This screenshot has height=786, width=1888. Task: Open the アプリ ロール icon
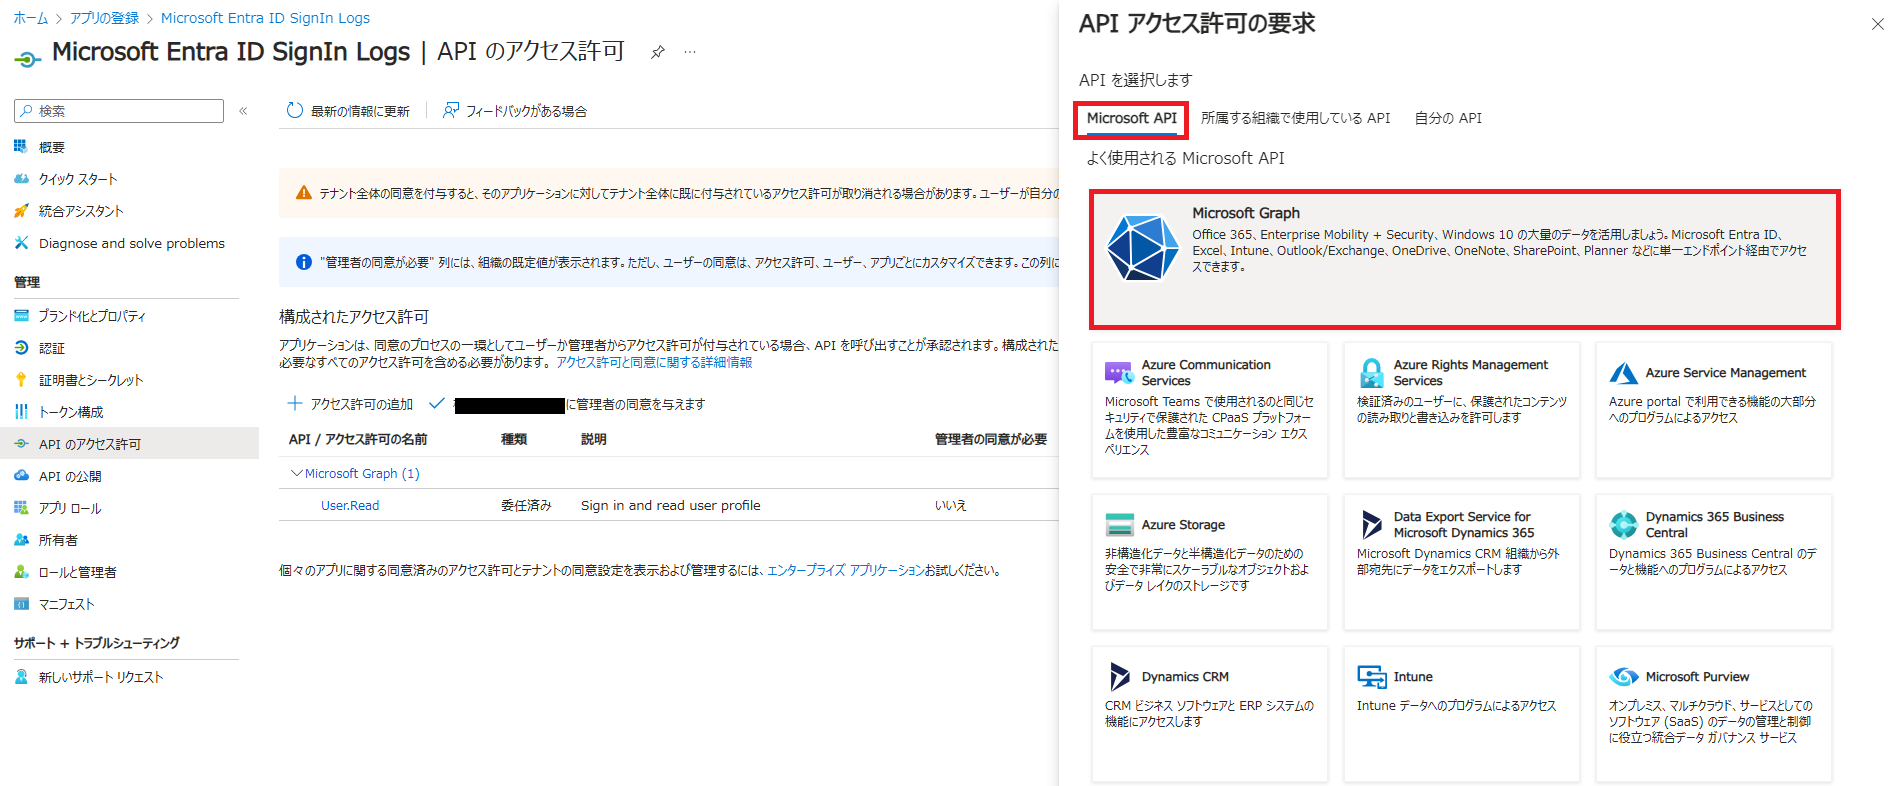[21, 508]
